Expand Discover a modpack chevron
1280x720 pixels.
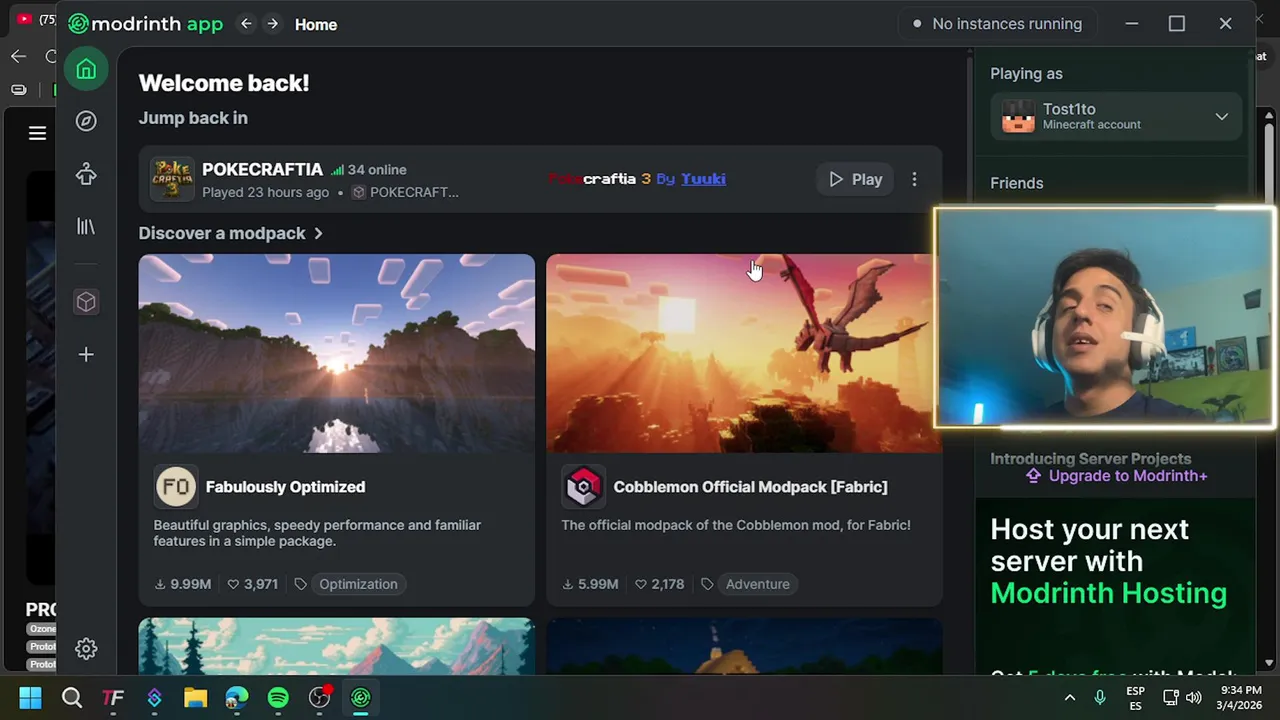coord(318,233)
